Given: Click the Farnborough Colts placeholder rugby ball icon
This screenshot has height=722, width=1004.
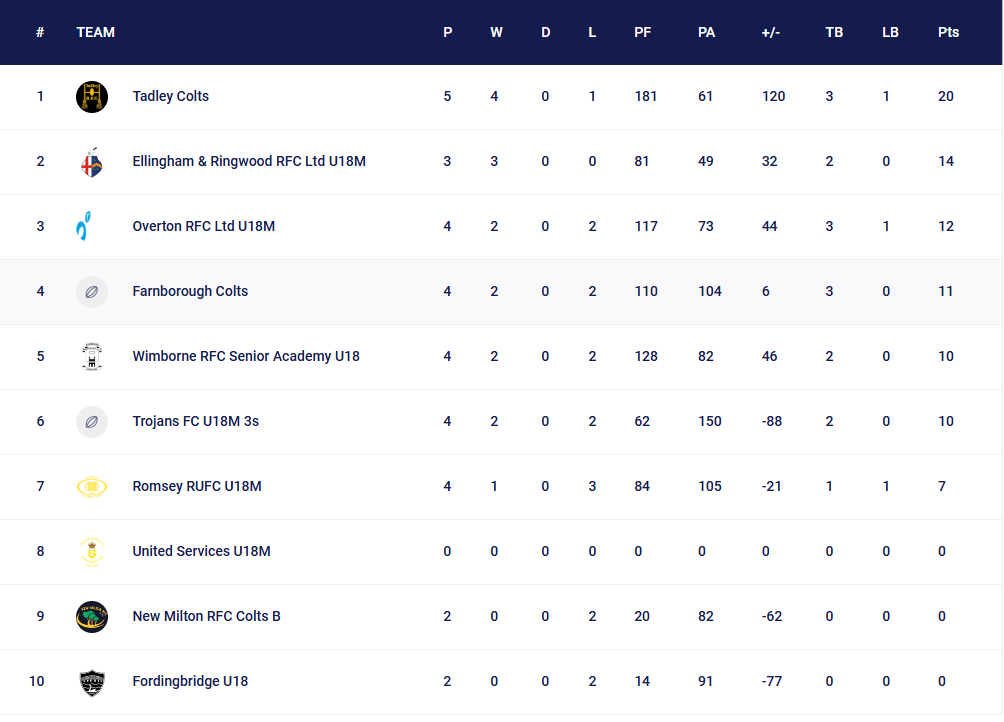Looking at the screenshot, I should coord(92,292).
